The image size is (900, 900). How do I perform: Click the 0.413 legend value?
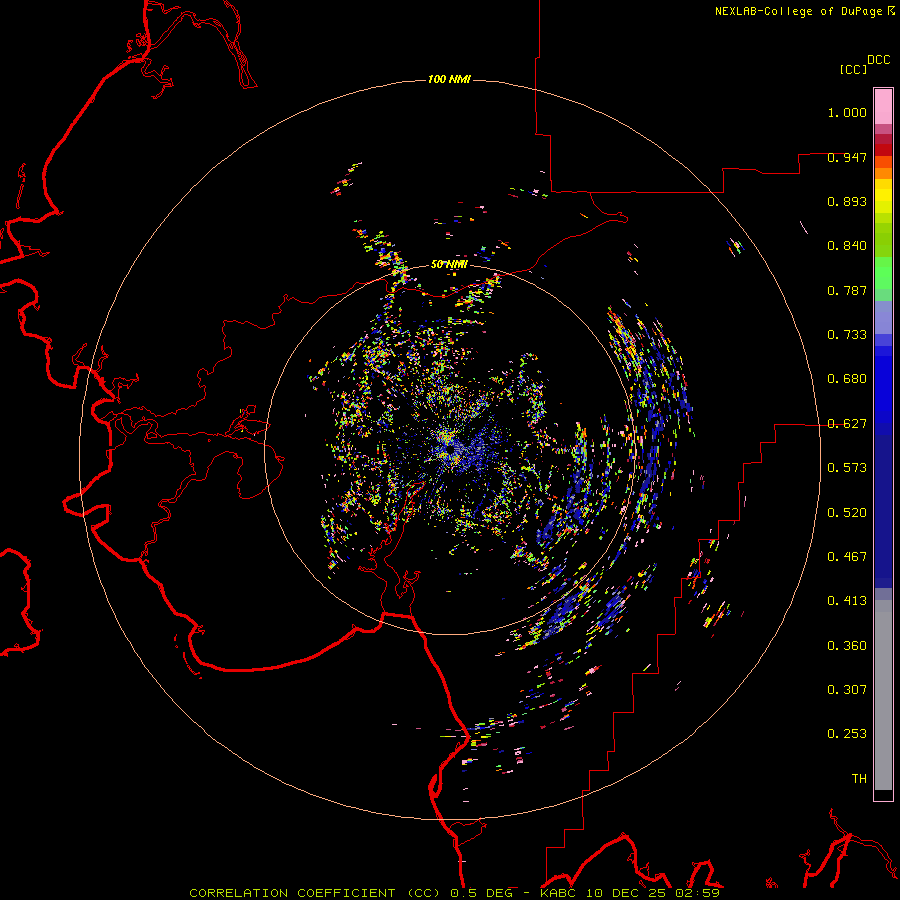(x=847, y=601)
